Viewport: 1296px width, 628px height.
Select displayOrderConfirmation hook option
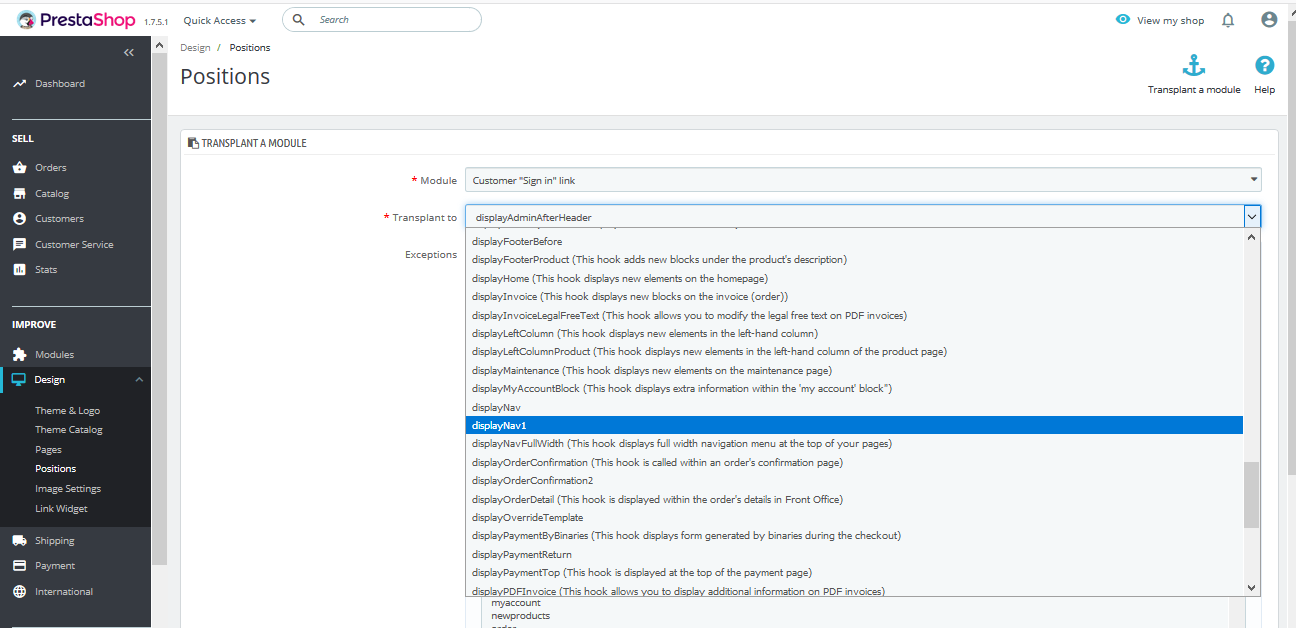pyautogui.click(x=854, y=463)
